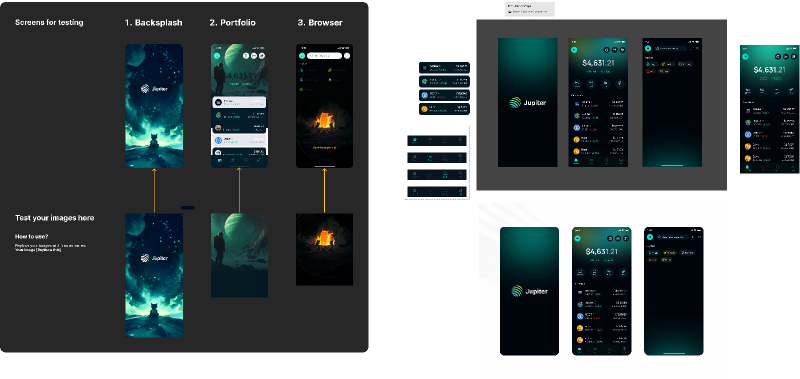Click the teal avatar icon on the far-right portfolio screen
This screenshot has width=800, height=379.
745,56
